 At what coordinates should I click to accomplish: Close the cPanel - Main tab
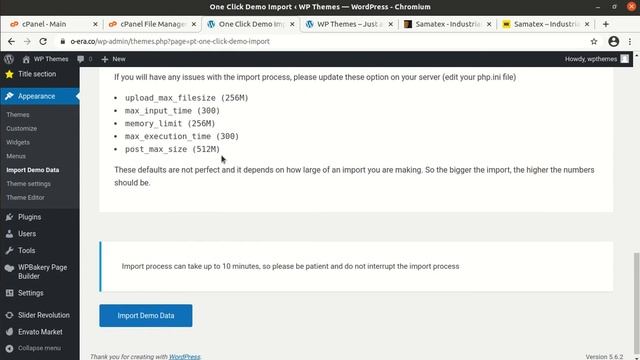click(x=95, y=24)
